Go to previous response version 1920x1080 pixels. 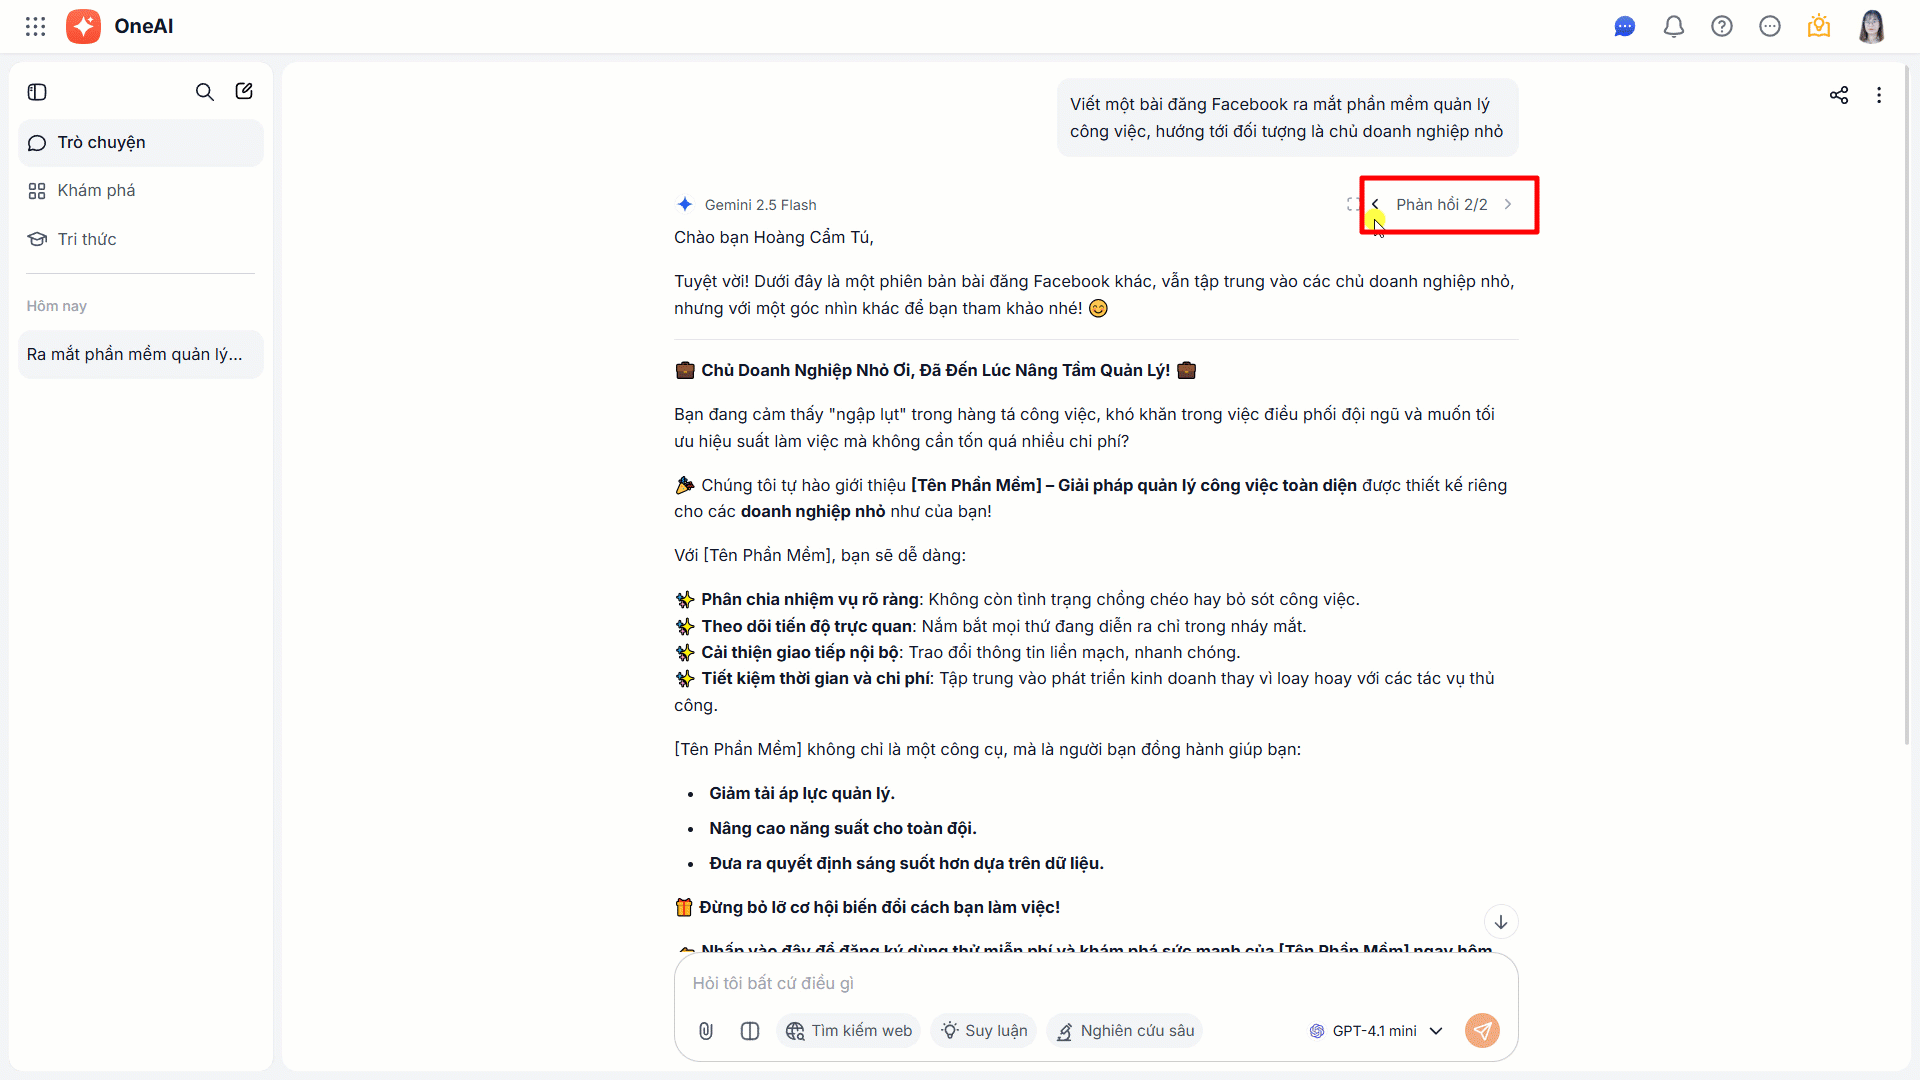(x=1375, y=204)
